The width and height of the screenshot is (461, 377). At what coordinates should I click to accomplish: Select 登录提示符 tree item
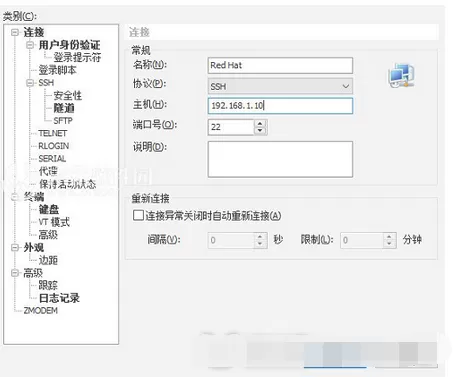[77, 57]
